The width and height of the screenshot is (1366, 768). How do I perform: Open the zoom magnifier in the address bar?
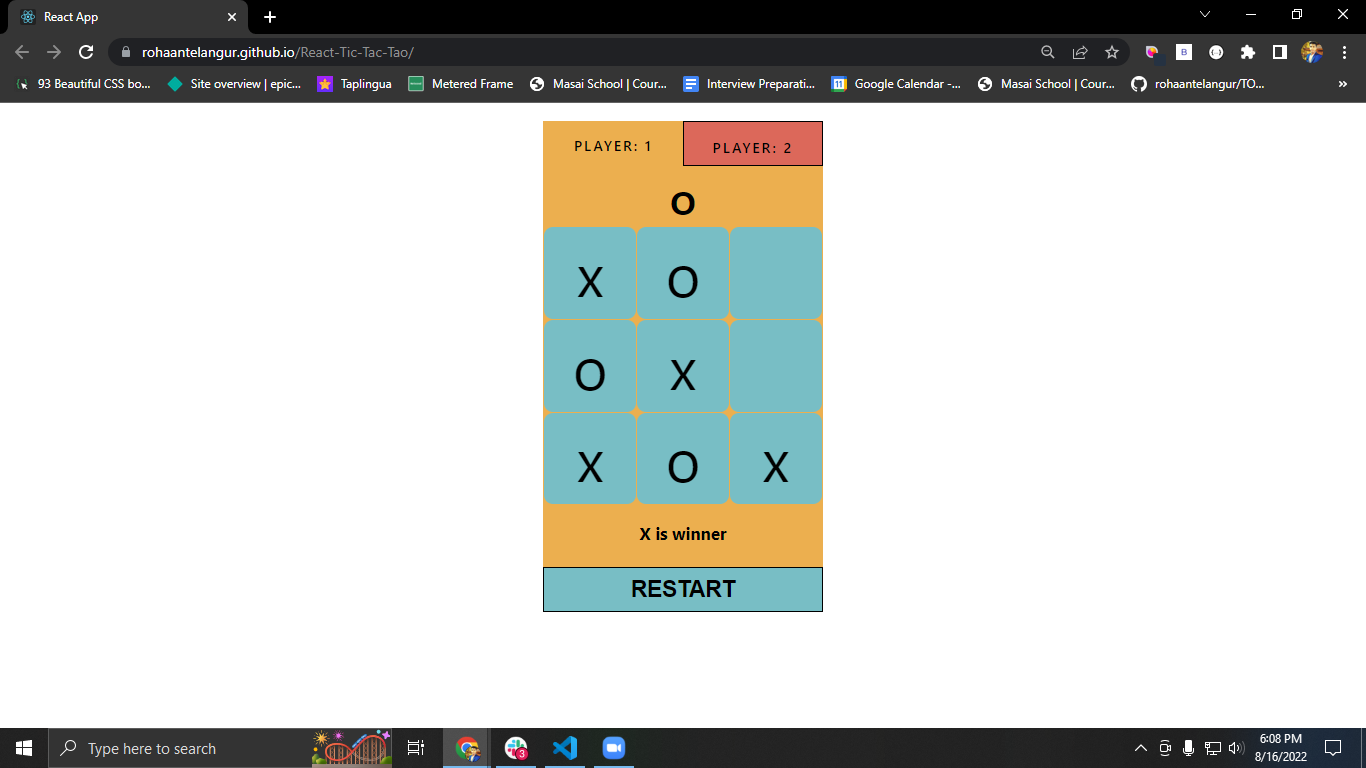pos(1046,51)
